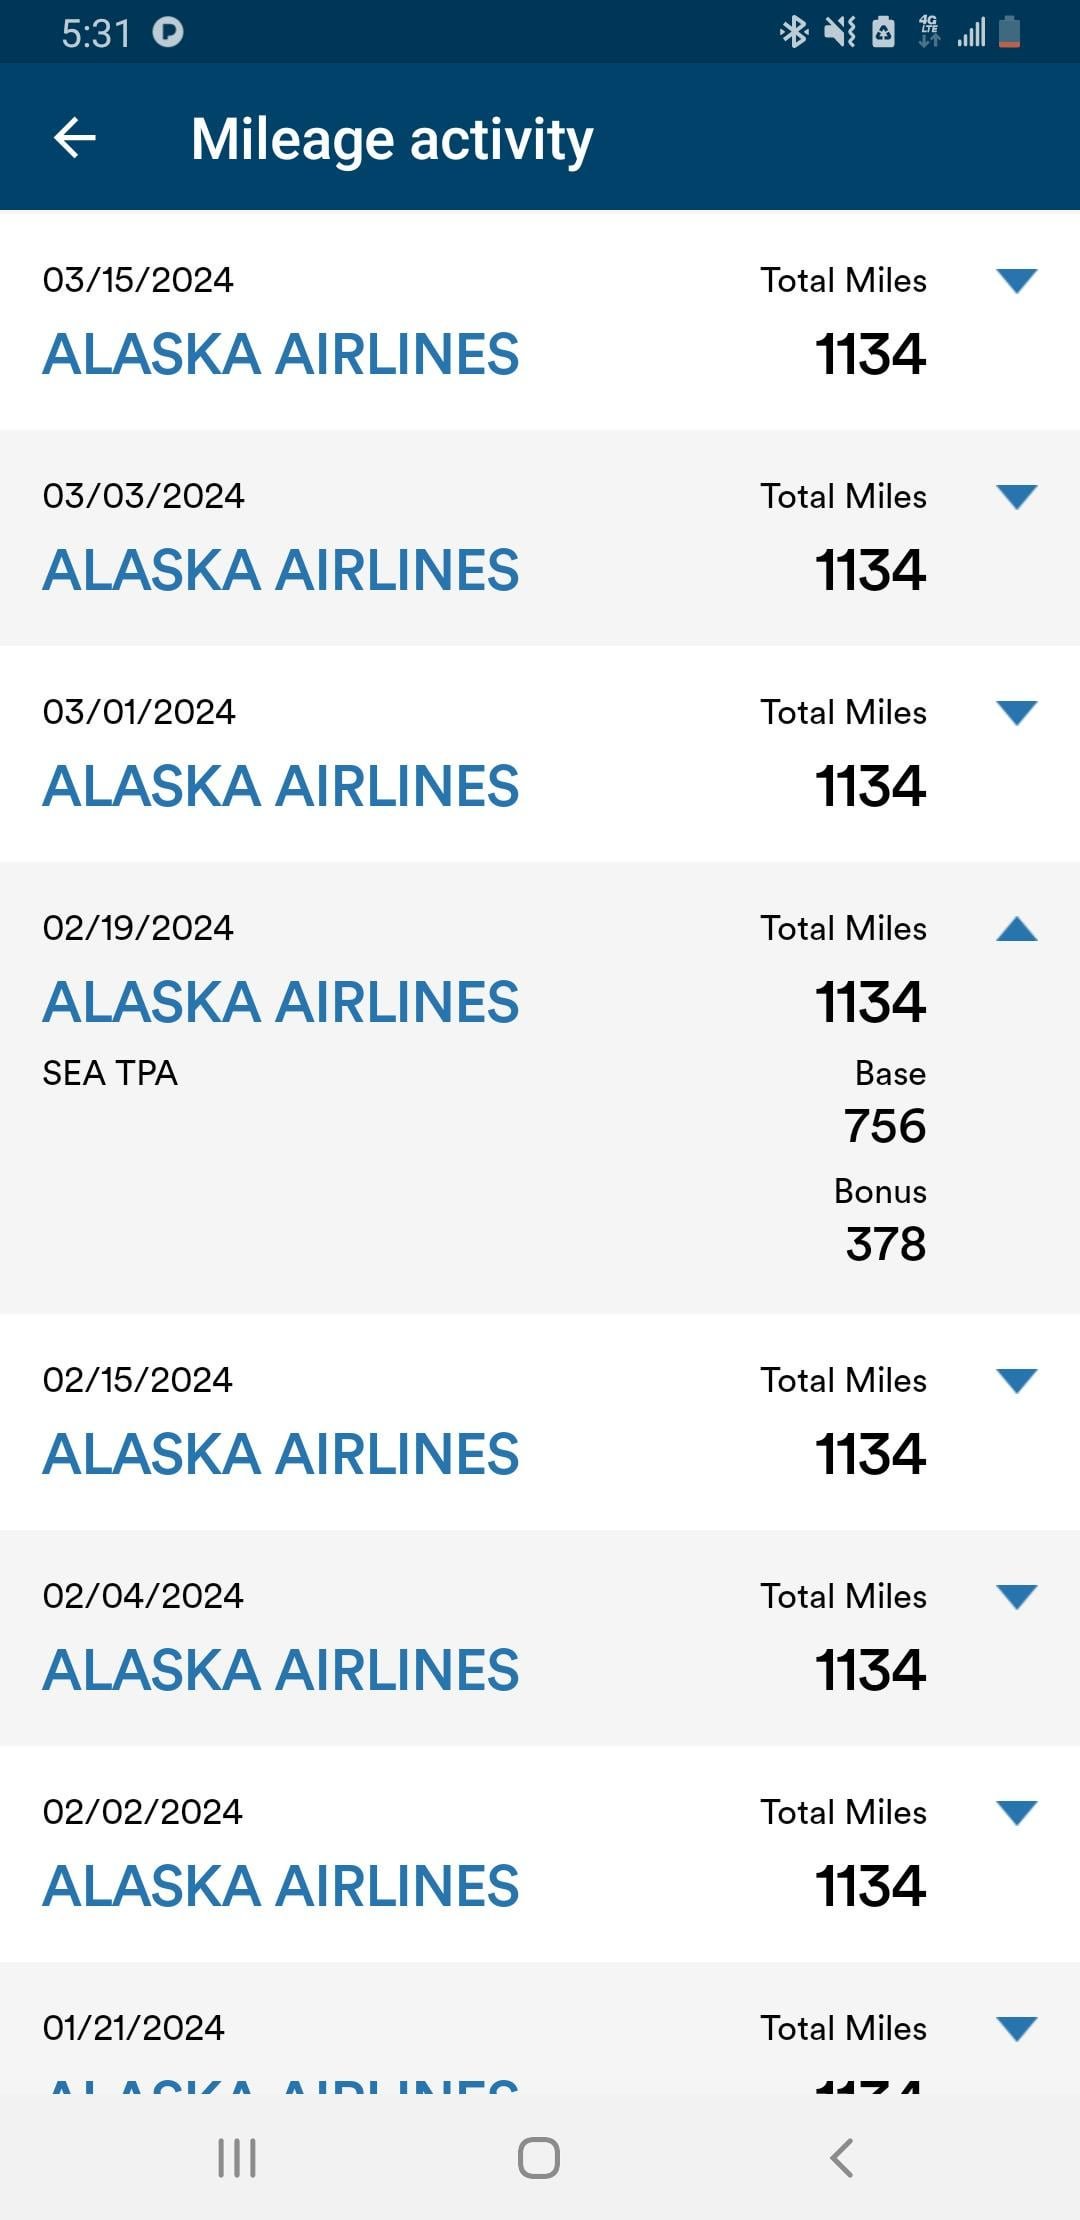Collapse the 02/19/2024 mileage entry
The width and height of the screenshot is (1080, 2220).
click(x=1016, y=929)
